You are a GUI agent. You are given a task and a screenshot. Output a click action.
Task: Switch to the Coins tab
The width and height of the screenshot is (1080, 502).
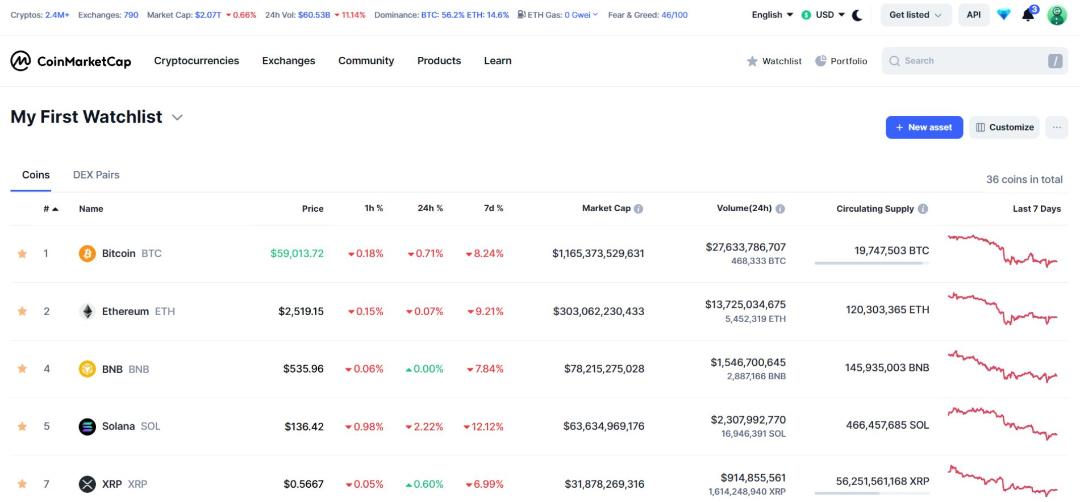click(36, 175)
